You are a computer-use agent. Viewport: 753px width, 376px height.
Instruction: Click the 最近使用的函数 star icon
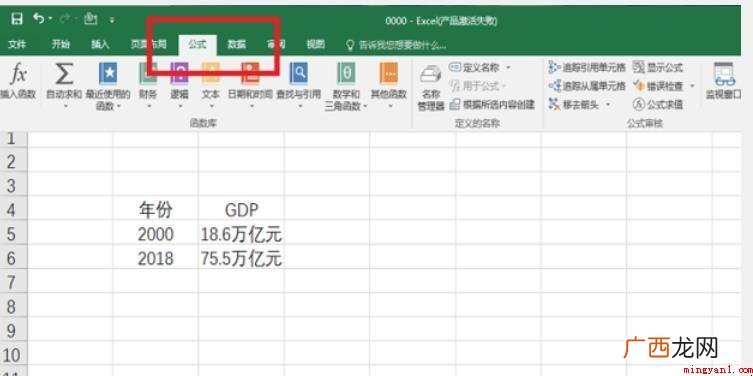tap(108, 73)
